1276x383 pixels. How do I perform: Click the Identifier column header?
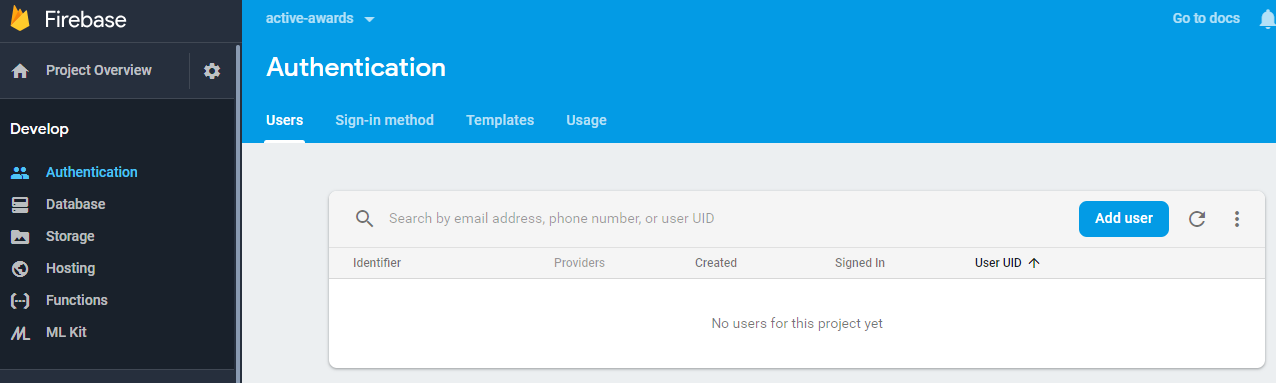[377, 263]
